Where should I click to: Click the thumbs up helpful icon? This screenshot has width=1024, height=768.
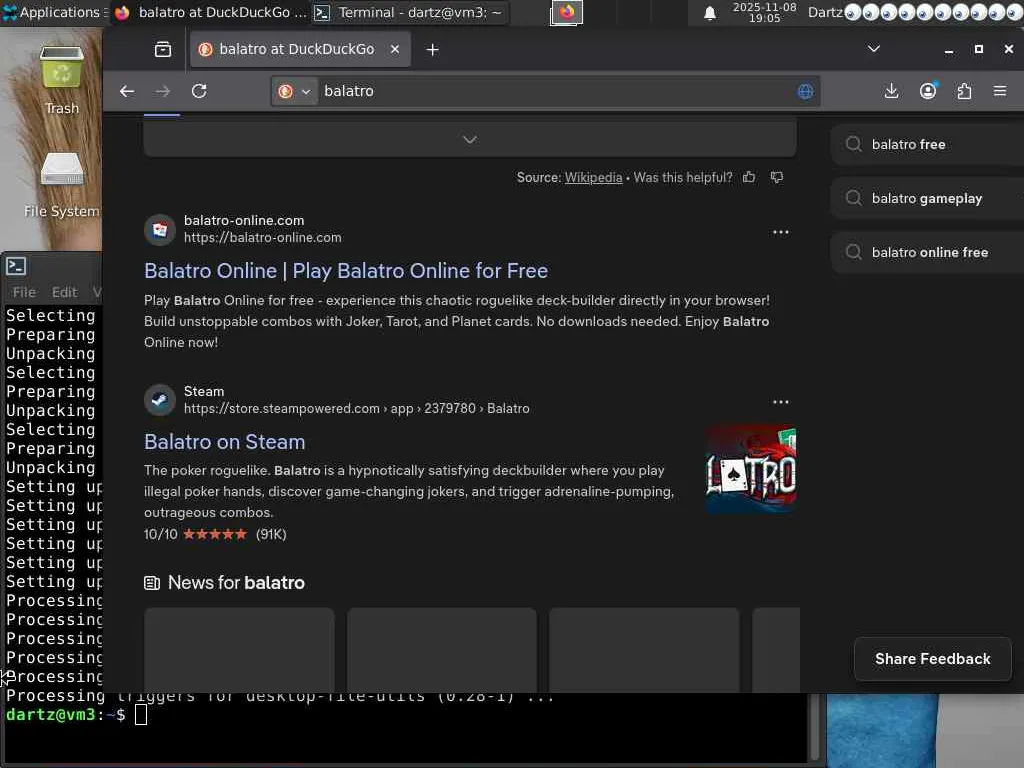tap(749, 177)
